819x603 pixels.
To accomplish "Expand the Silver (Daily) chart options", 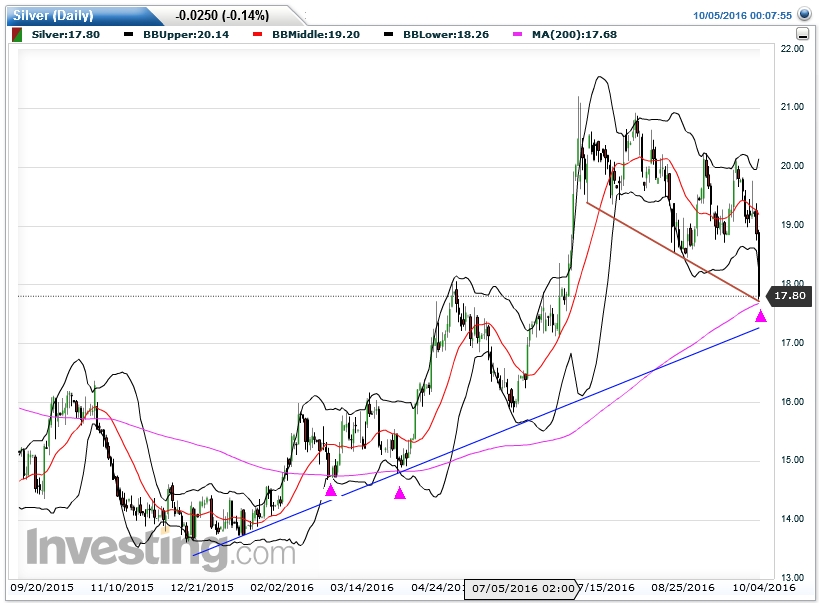I will click(60, 14).
